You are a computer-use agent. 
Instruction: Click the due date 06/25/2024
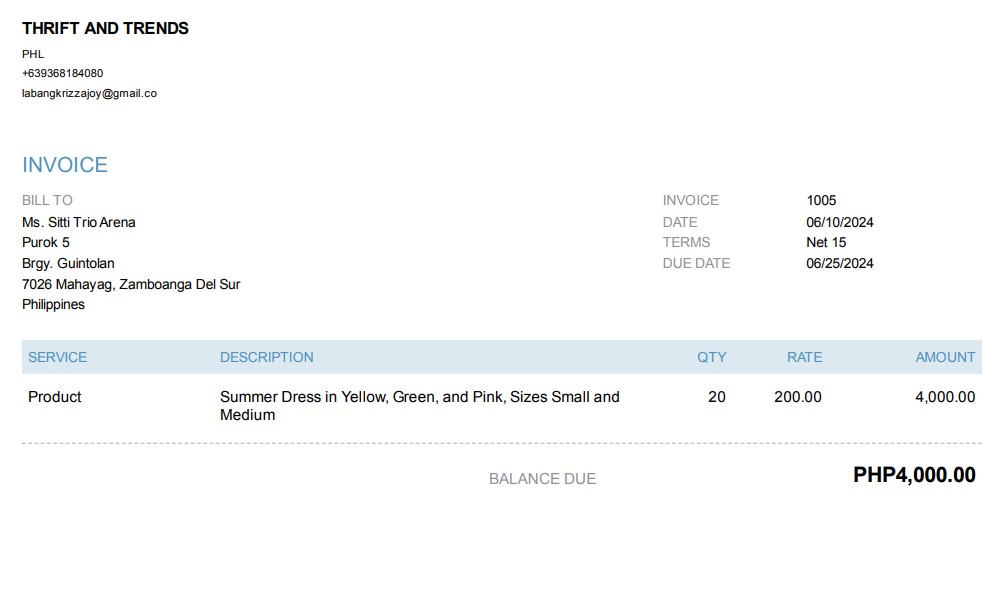[840, 263]
